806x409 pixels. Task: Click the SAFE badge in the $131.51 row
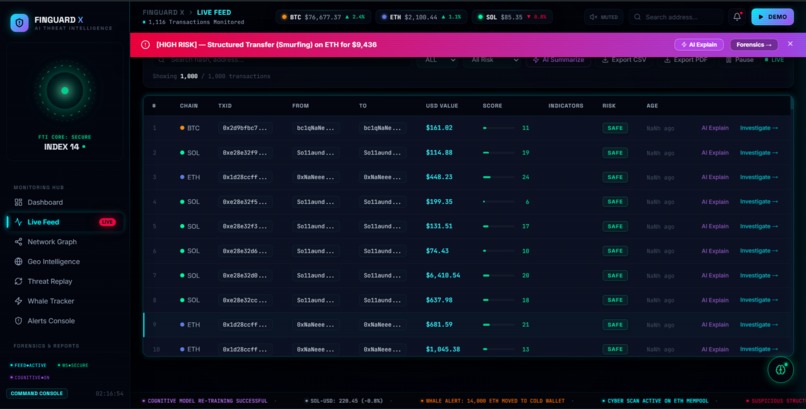coord(615,227)
